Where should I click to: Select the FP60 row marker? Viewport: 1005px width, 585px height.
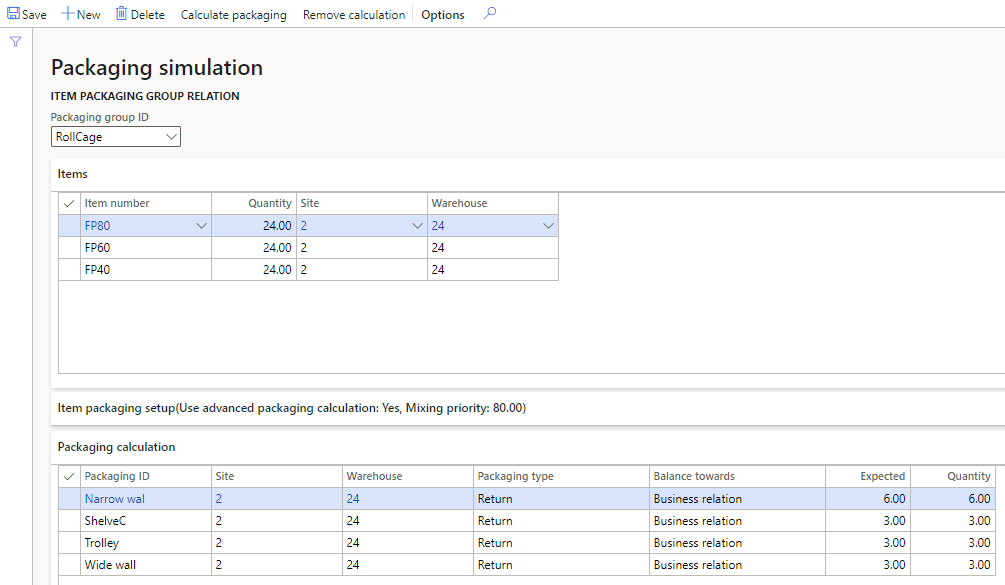coord(69,248)
